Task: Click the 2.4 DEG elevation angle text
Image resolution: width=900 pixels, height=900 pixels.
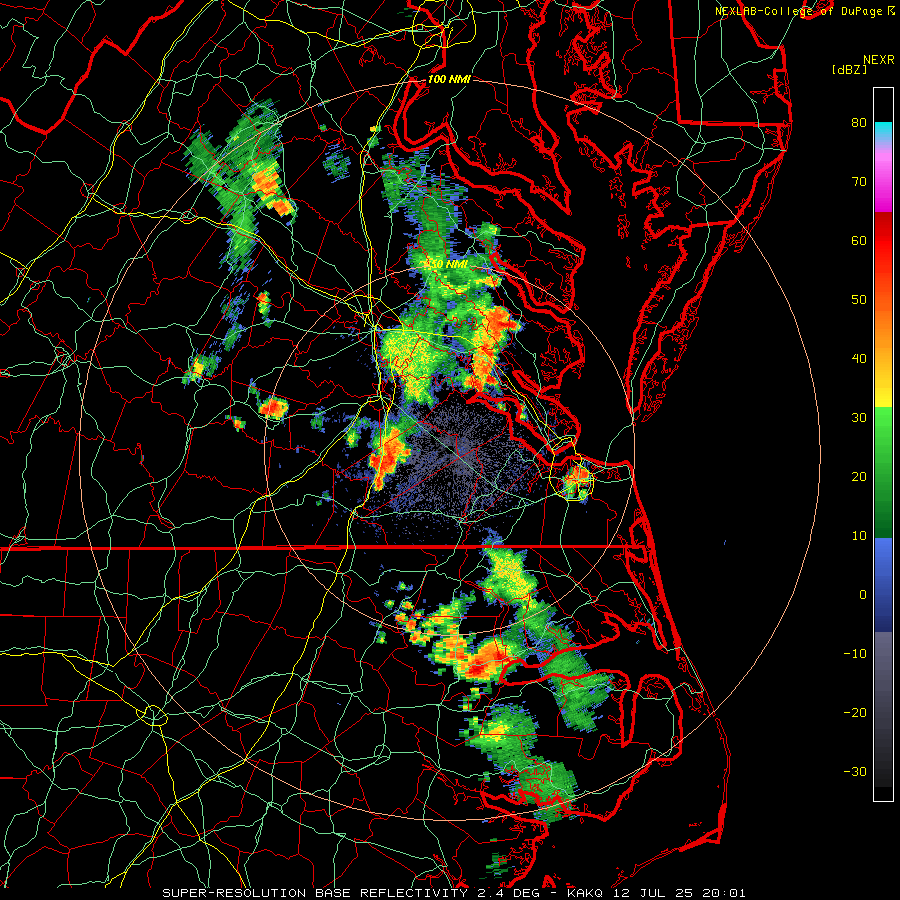Action: pos(511,893)
